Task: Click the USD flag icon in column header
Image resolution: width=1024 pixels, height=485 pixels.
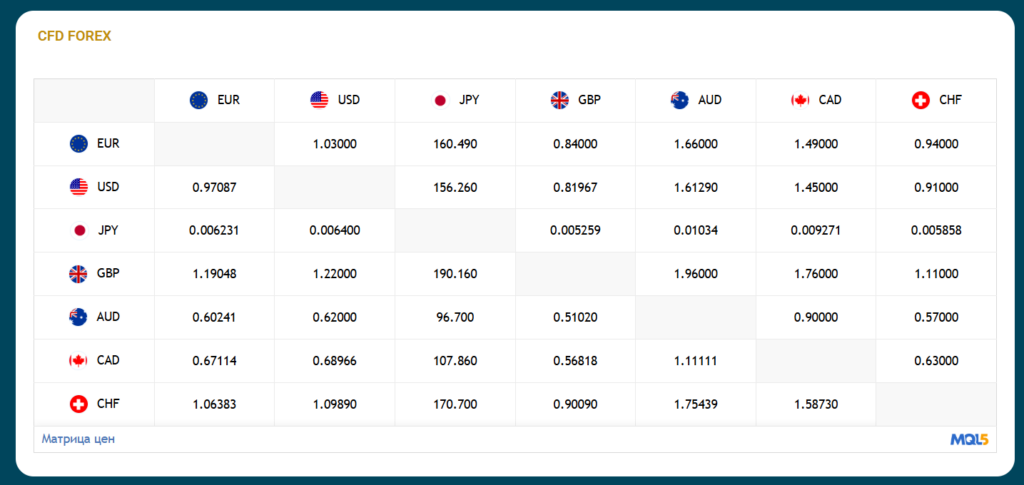Action: click(319, 100)
